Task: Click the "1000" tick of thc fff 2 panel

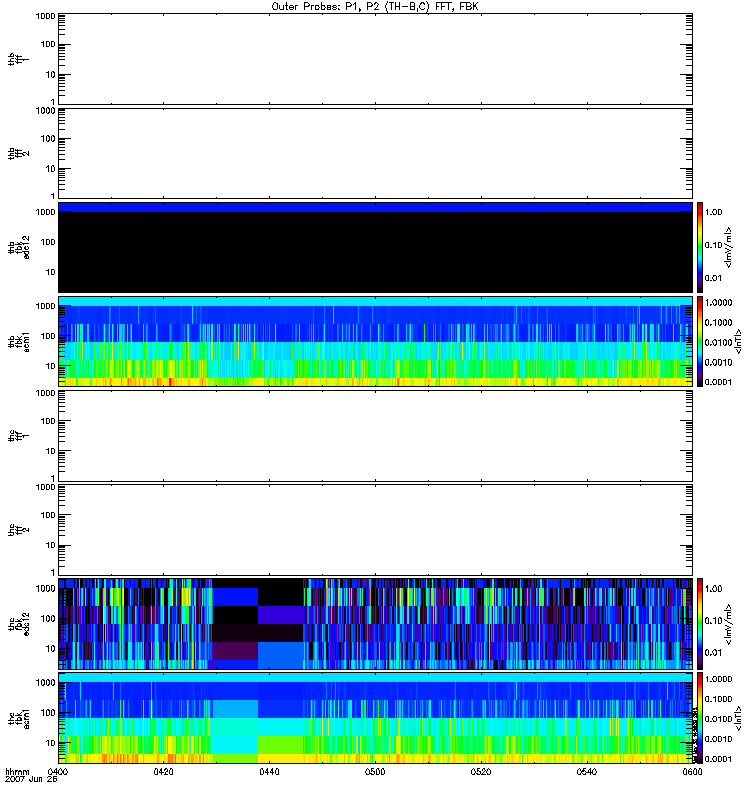Action: pyautogui.click(x=45, y=487)
